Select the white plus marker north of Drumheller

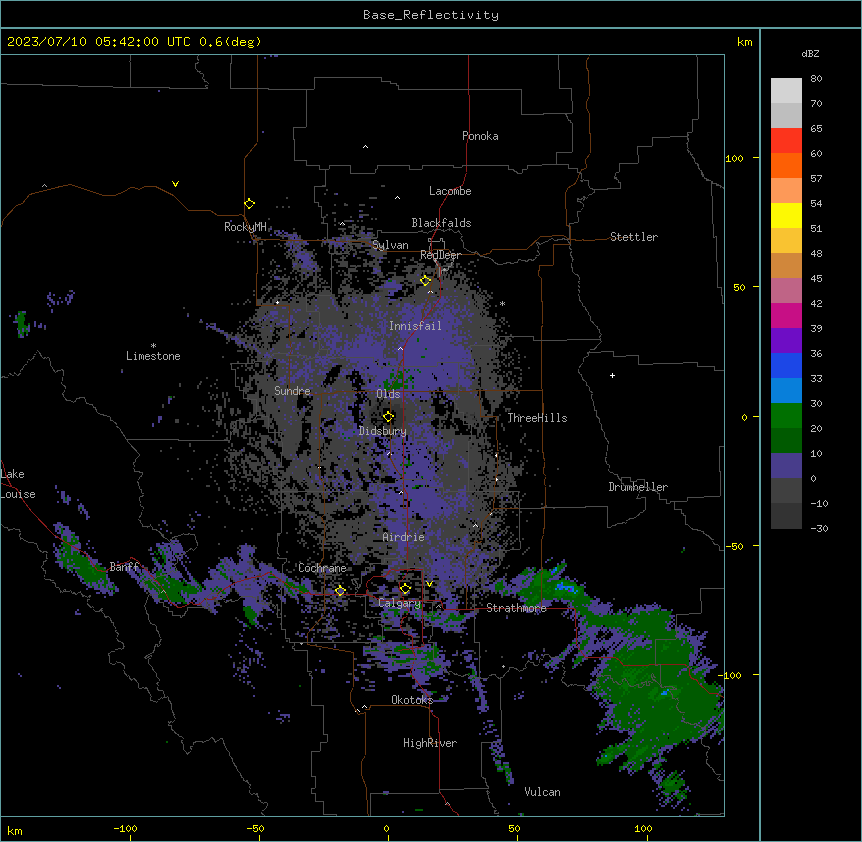pyautogui.click(x=612, y=375)
